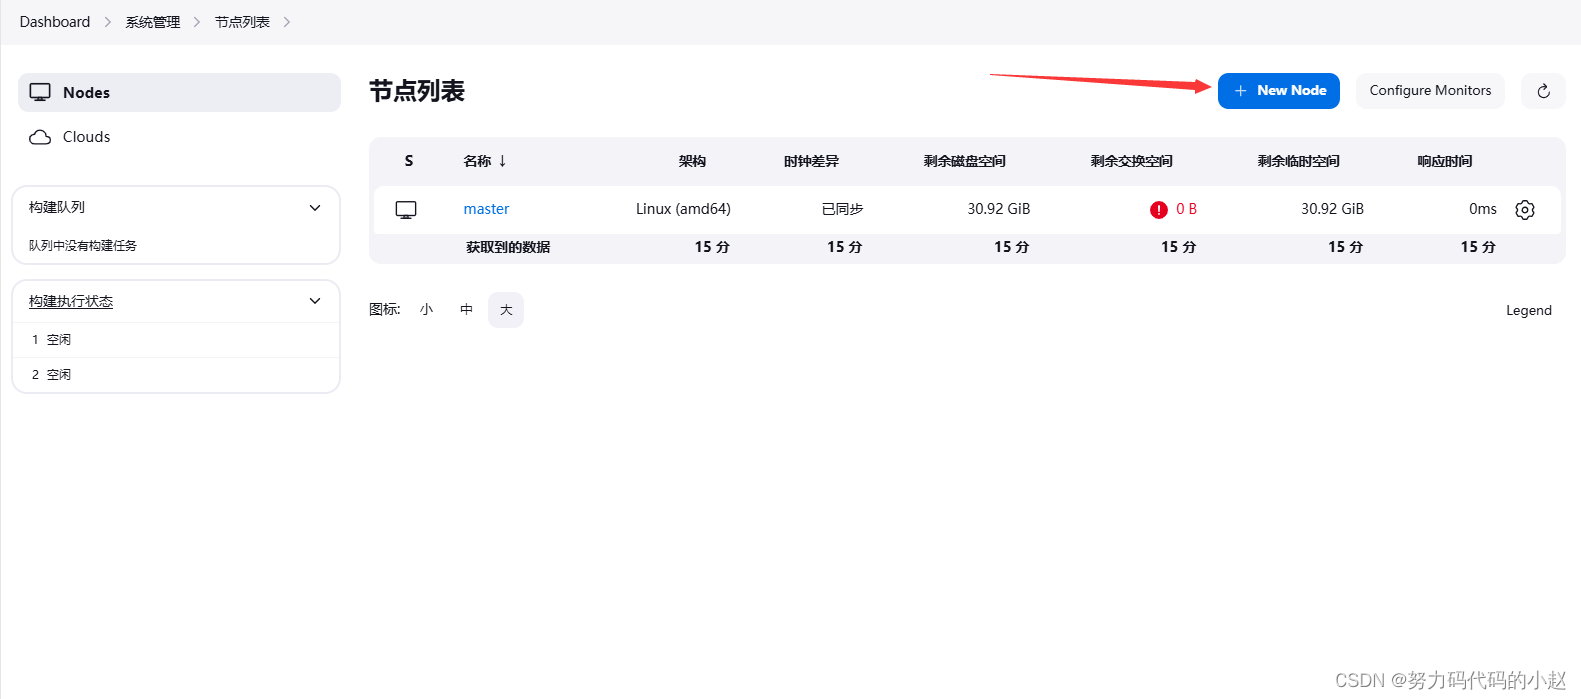Click the 0 B swap space value
This screenshot has height=699, width=1581.
1186,209
